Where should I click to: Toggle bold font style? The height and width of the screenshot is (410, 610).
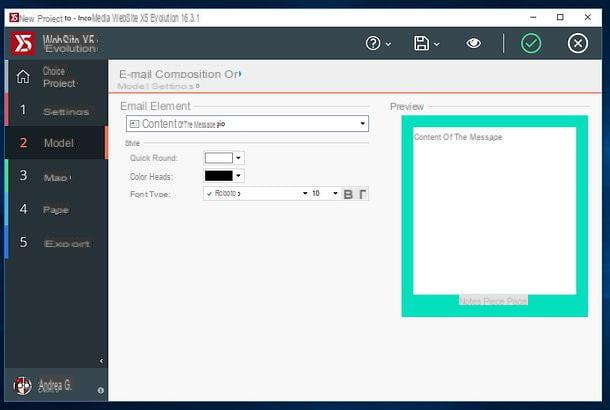point(348,194)
